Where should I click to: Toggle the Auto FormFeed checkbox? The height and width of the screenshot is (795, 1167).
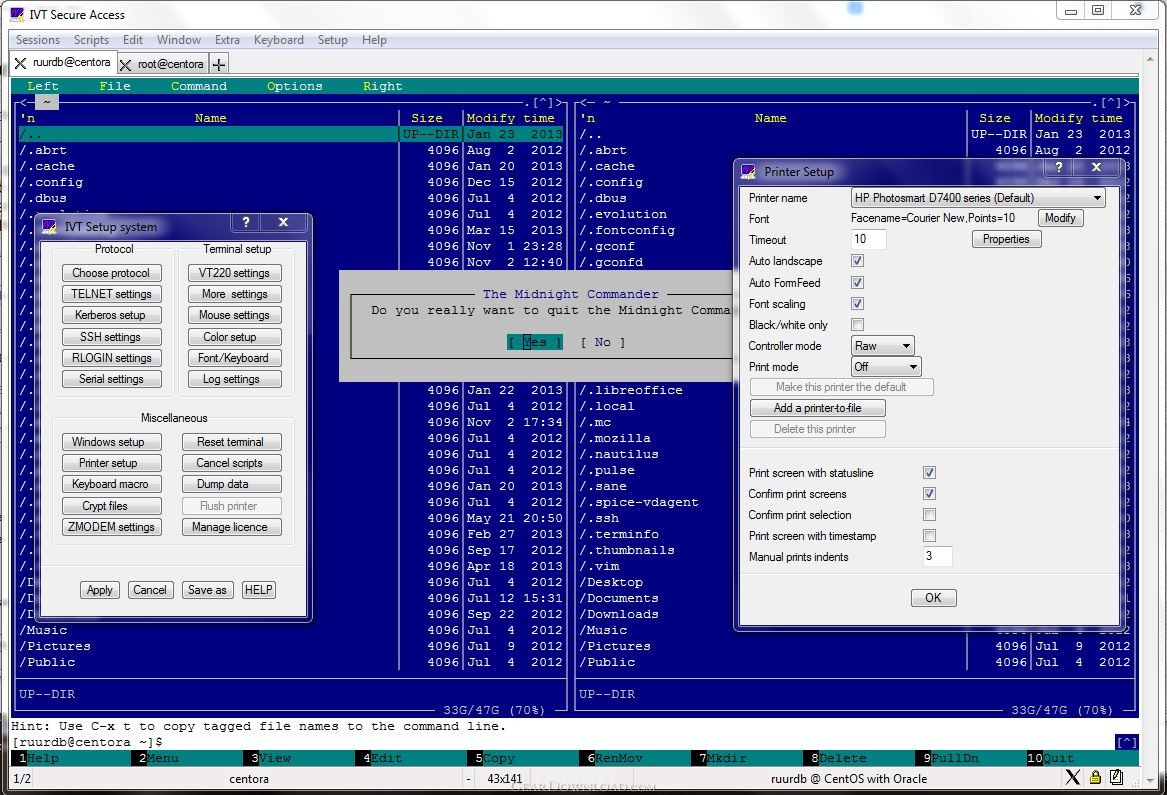(x=857, y=282)
